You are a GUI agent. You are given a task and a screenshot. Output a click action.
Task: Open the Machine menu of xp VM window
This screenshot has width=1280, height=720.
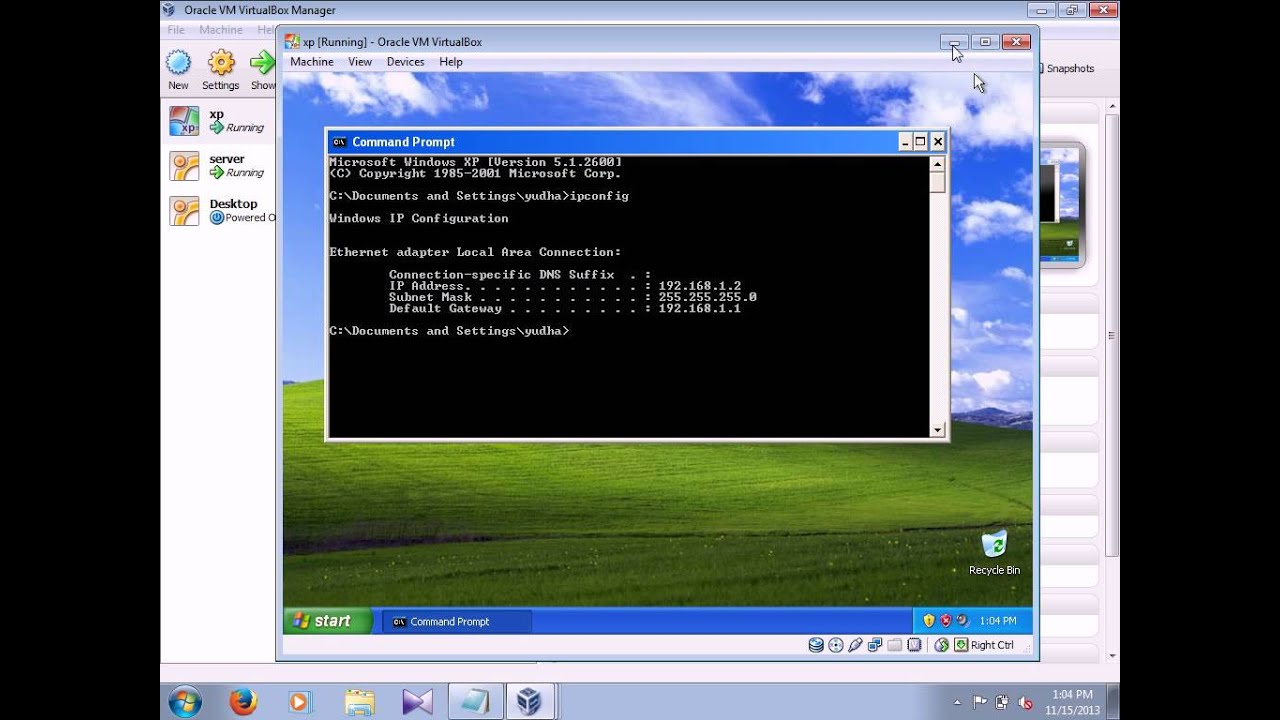click(x=312, y=62)
